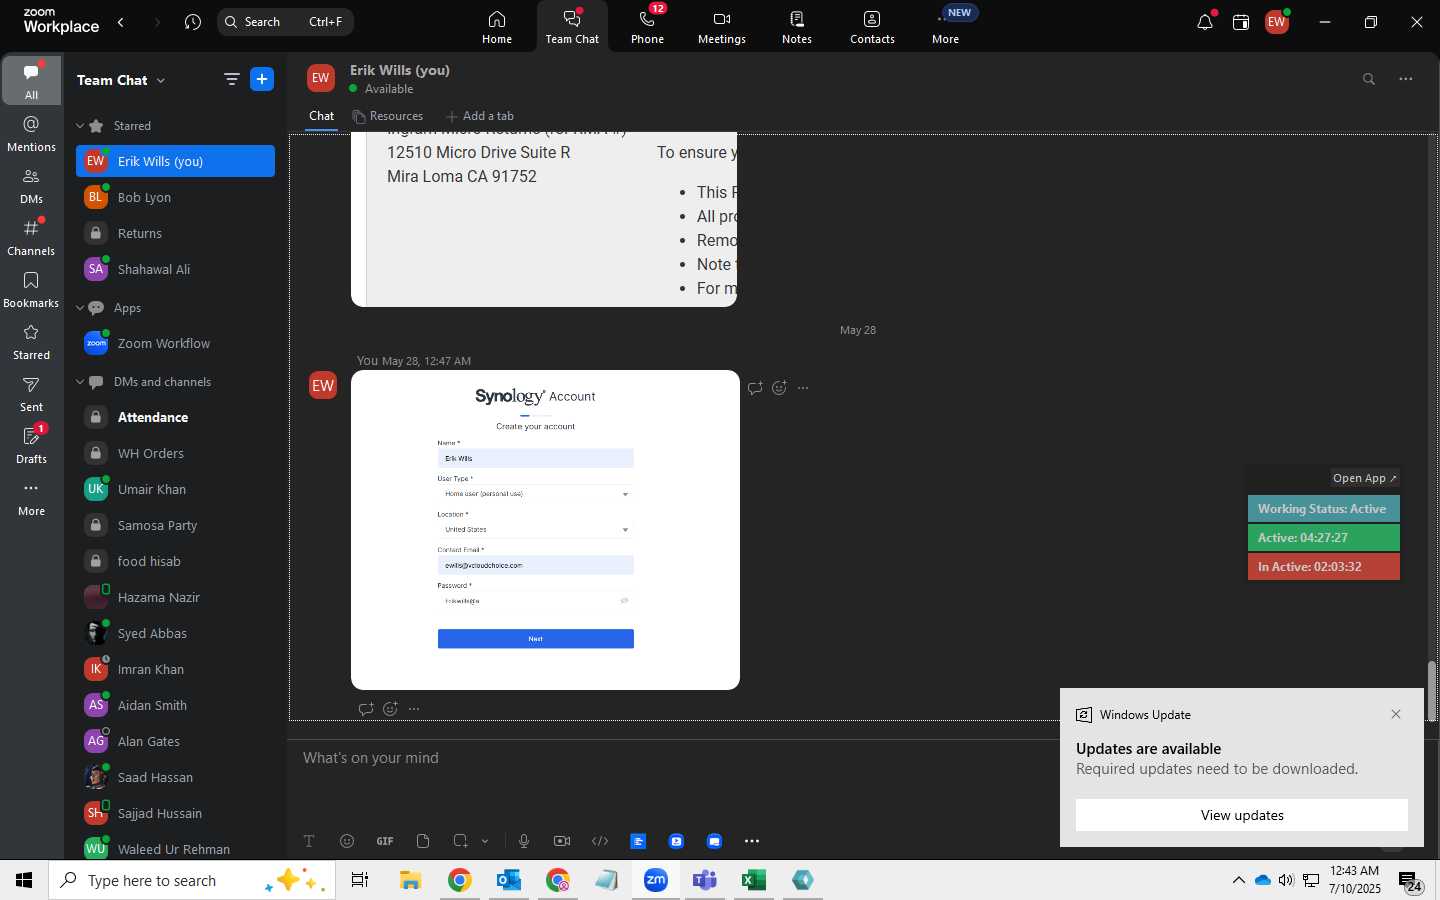1440x900 pixels.
Task: Open the Bob Lyon chat
Action: (x=175, y=197)
